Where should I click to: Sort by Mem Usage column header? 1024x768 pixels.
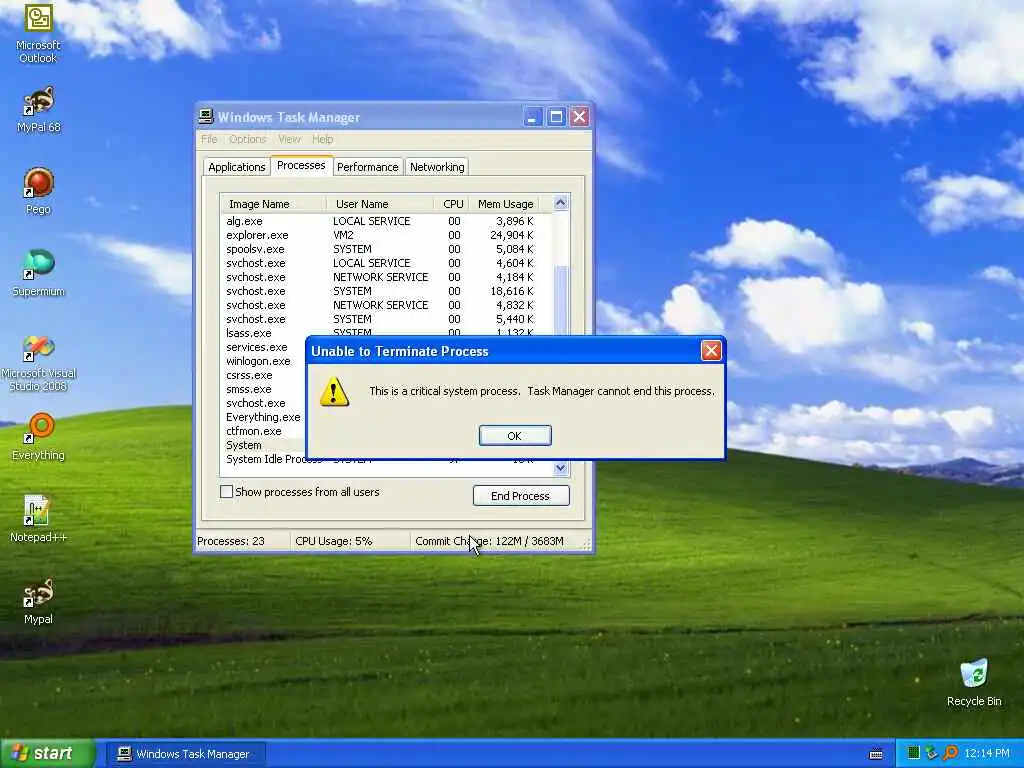505,204
